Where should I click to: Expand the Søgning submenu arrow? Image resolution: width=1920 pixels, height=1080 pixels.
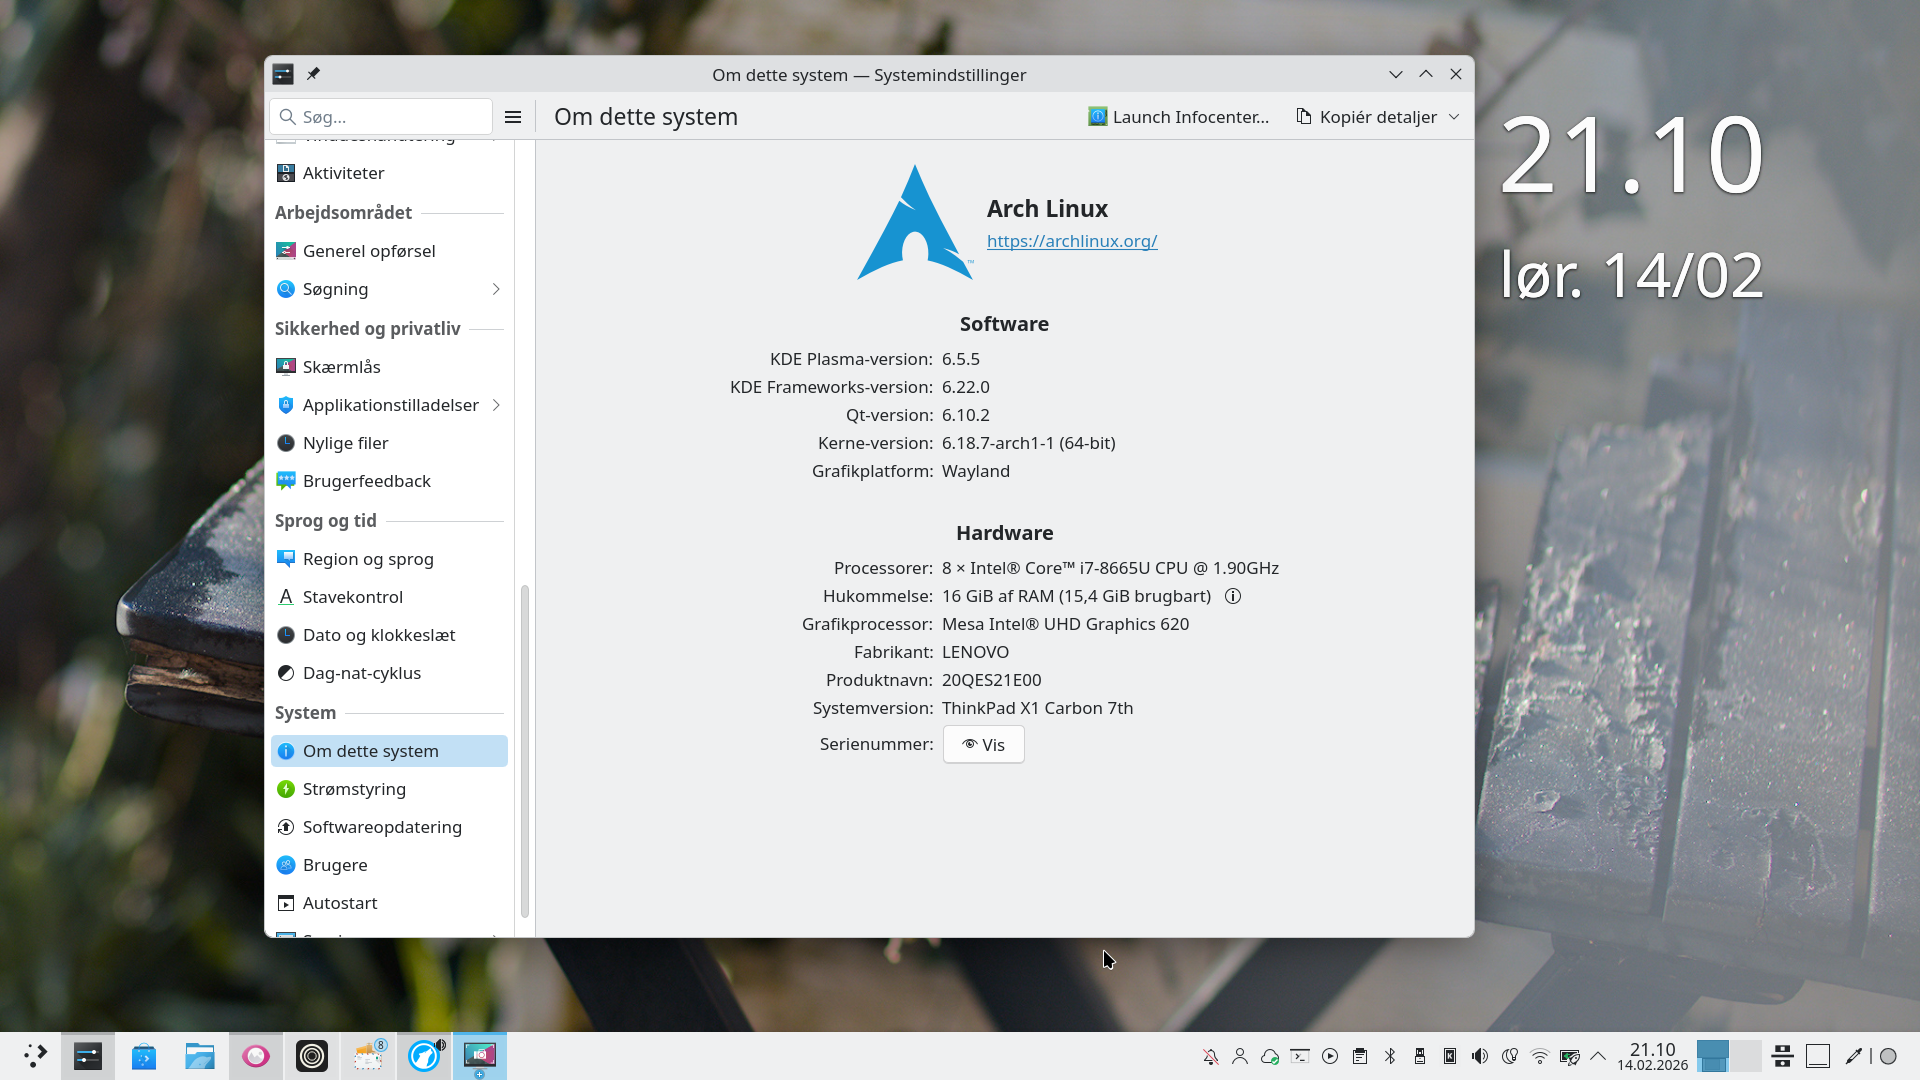click(x=496, y=289)
